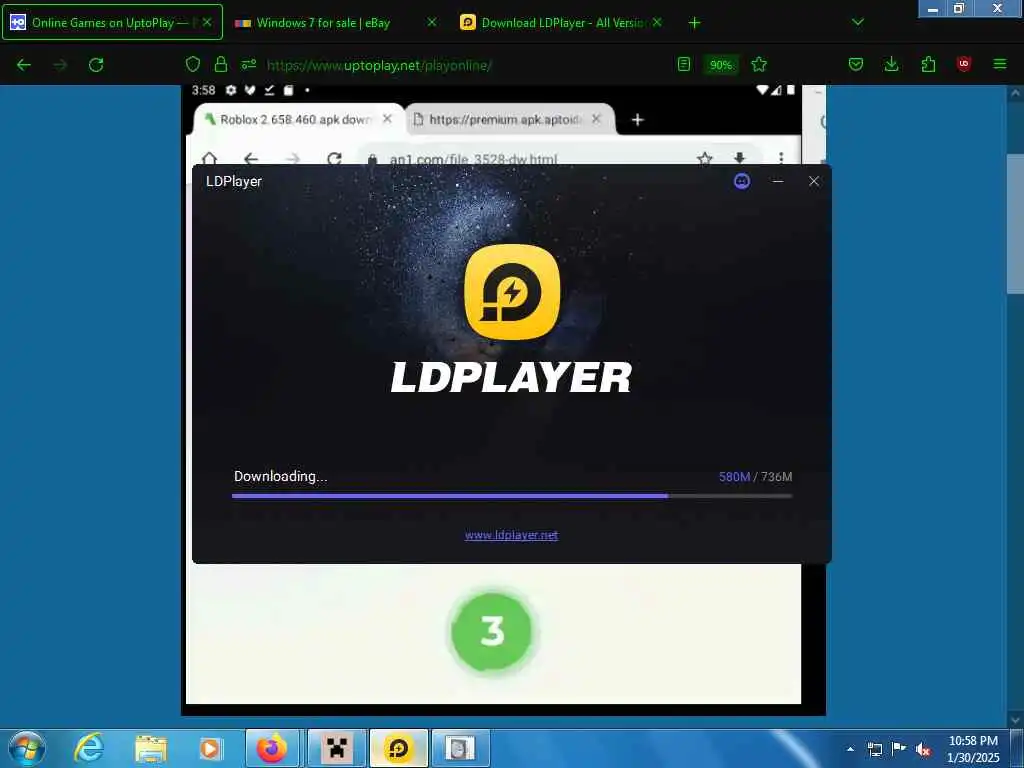Open Minecraft creeper icon on taskbar
This screenshot has width=1024, height=768.
(x=336, y=748)
